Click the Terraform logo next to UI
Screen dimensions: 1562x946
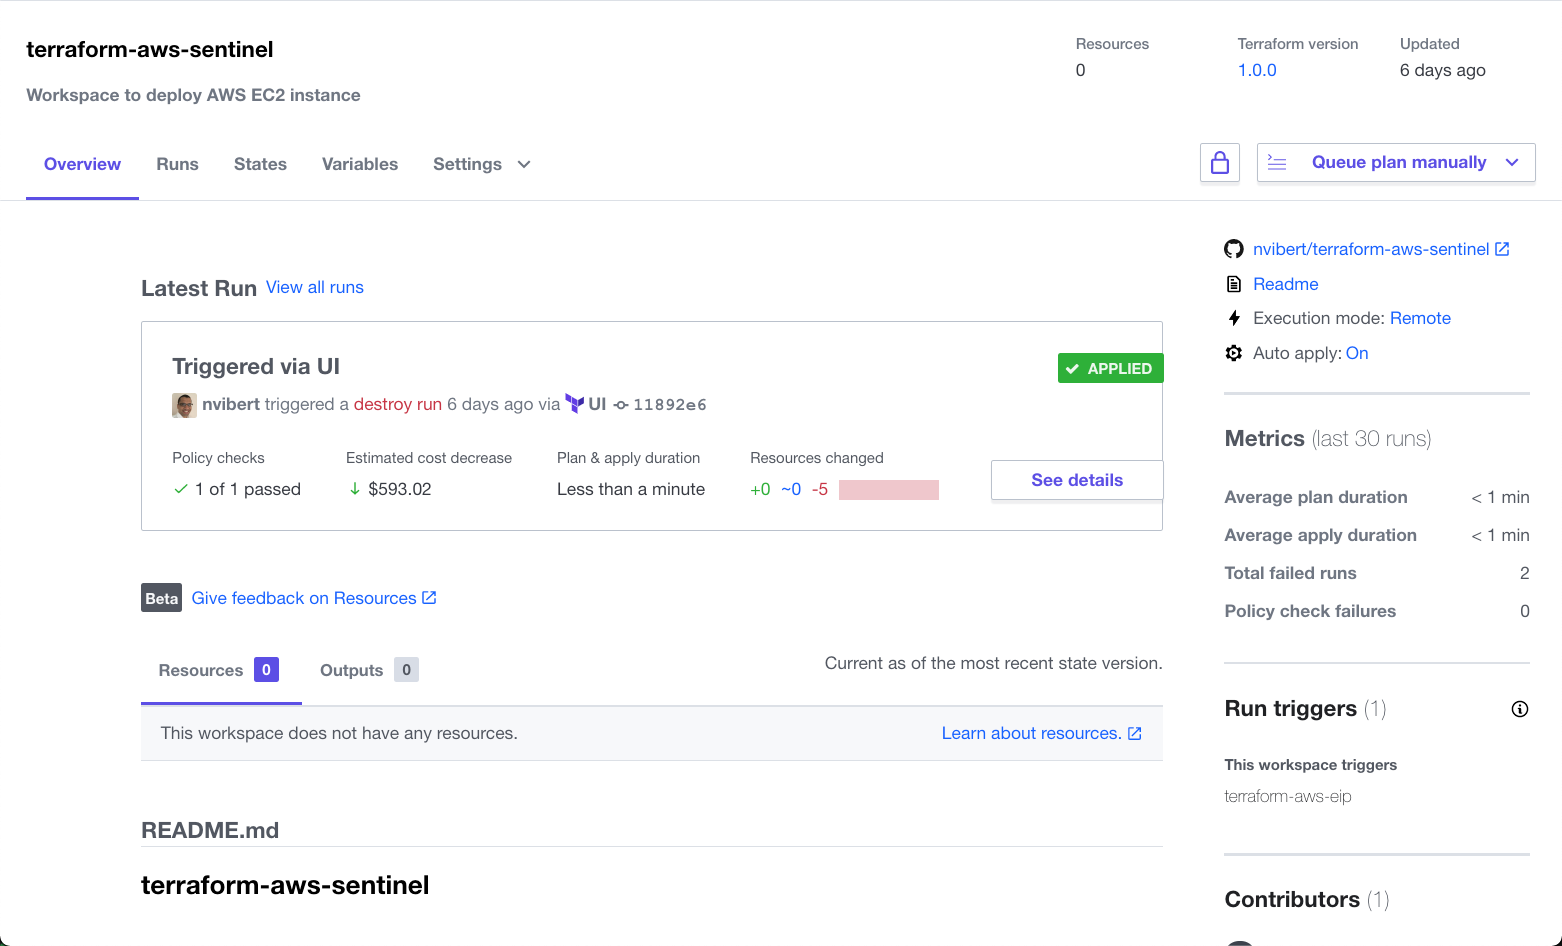tap(574, 404)
